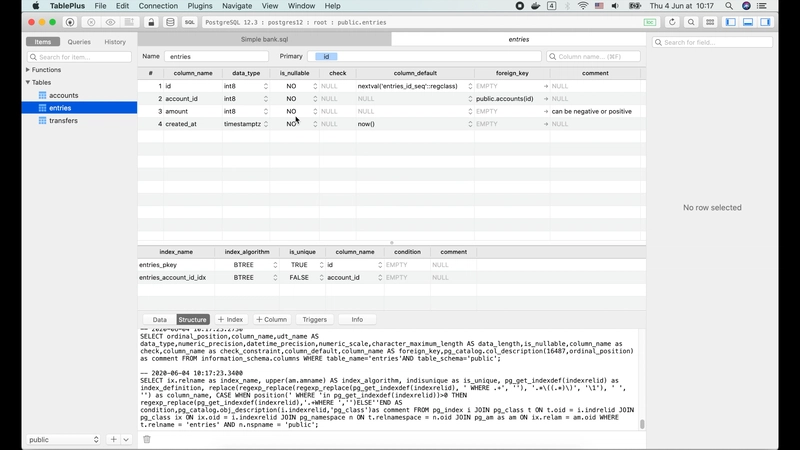Click the commit changes toolbar icon
The image size is (800, 450).
point(130,22)
